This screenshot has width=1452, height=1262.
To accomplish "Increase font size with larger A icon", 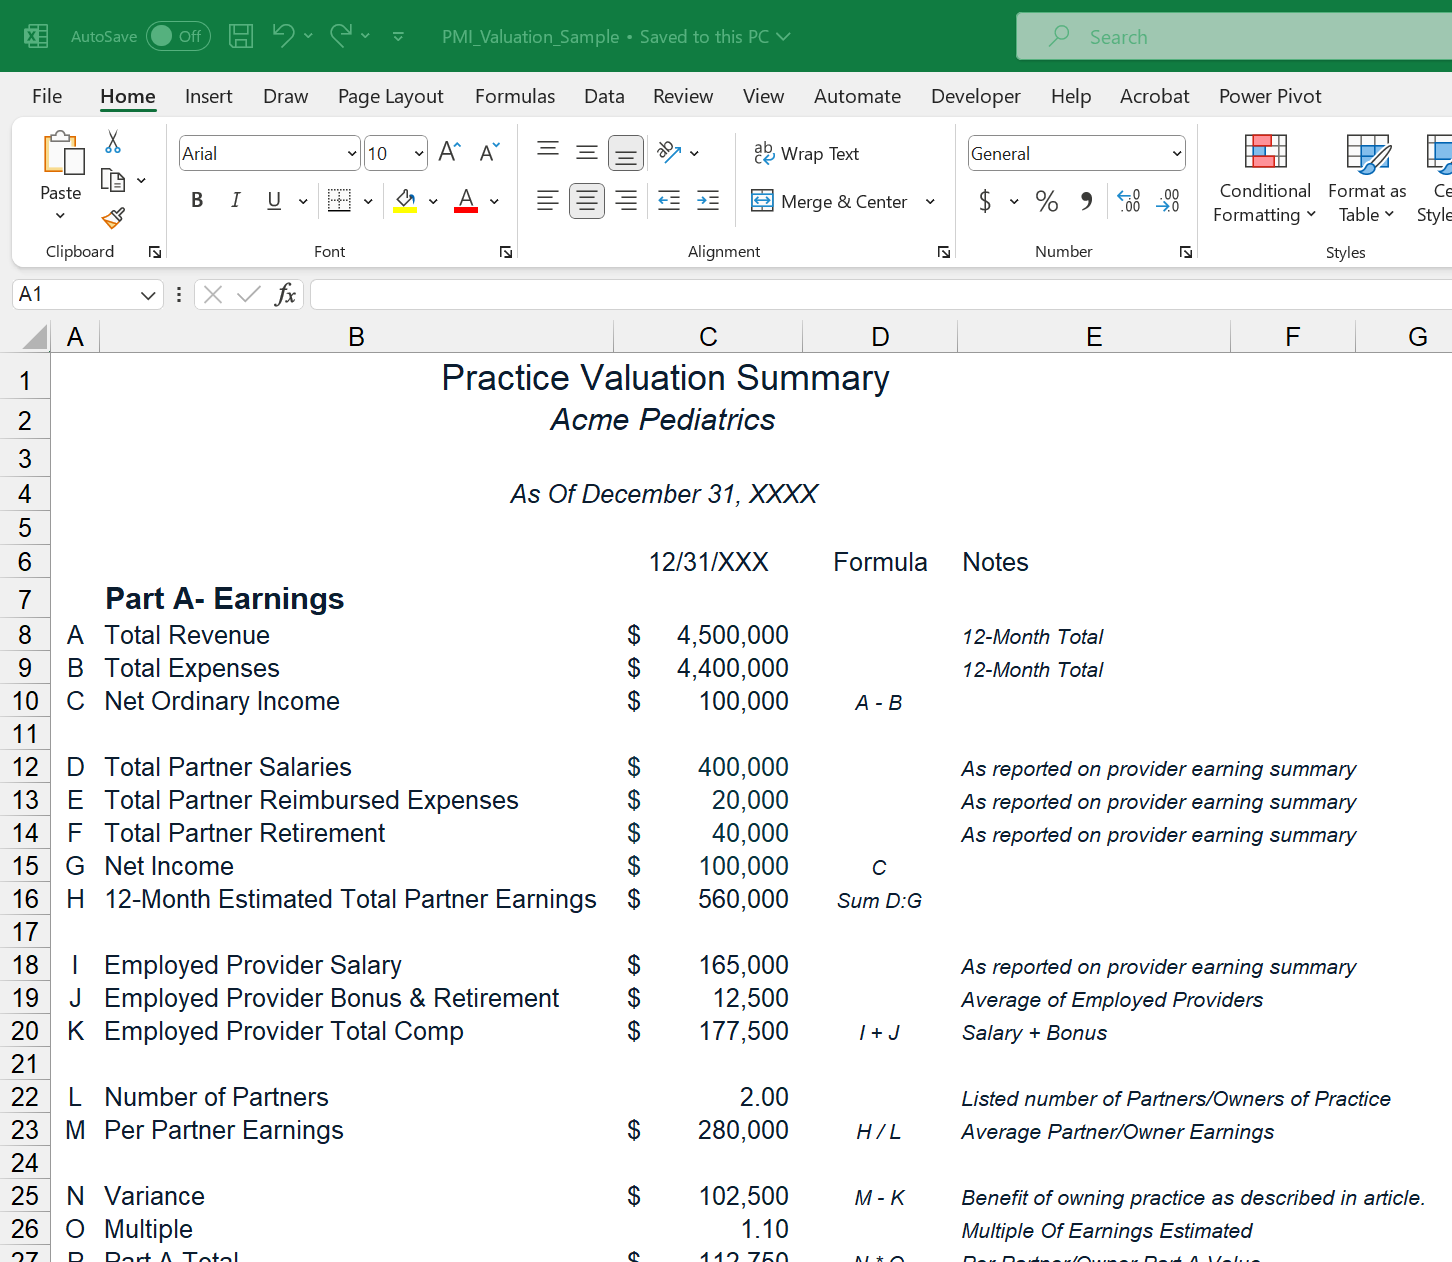I will coord(450,152).
